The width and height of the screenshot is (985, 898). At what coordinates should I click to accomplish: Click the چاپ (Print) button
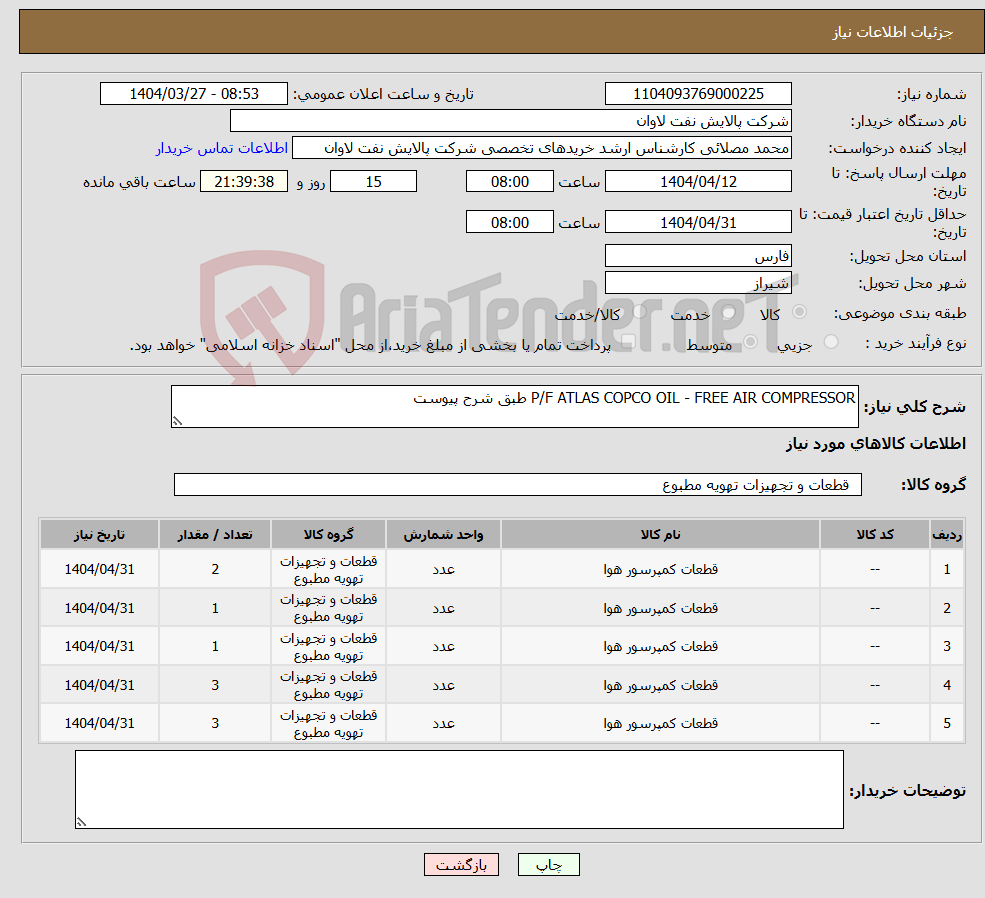(548, 864)
